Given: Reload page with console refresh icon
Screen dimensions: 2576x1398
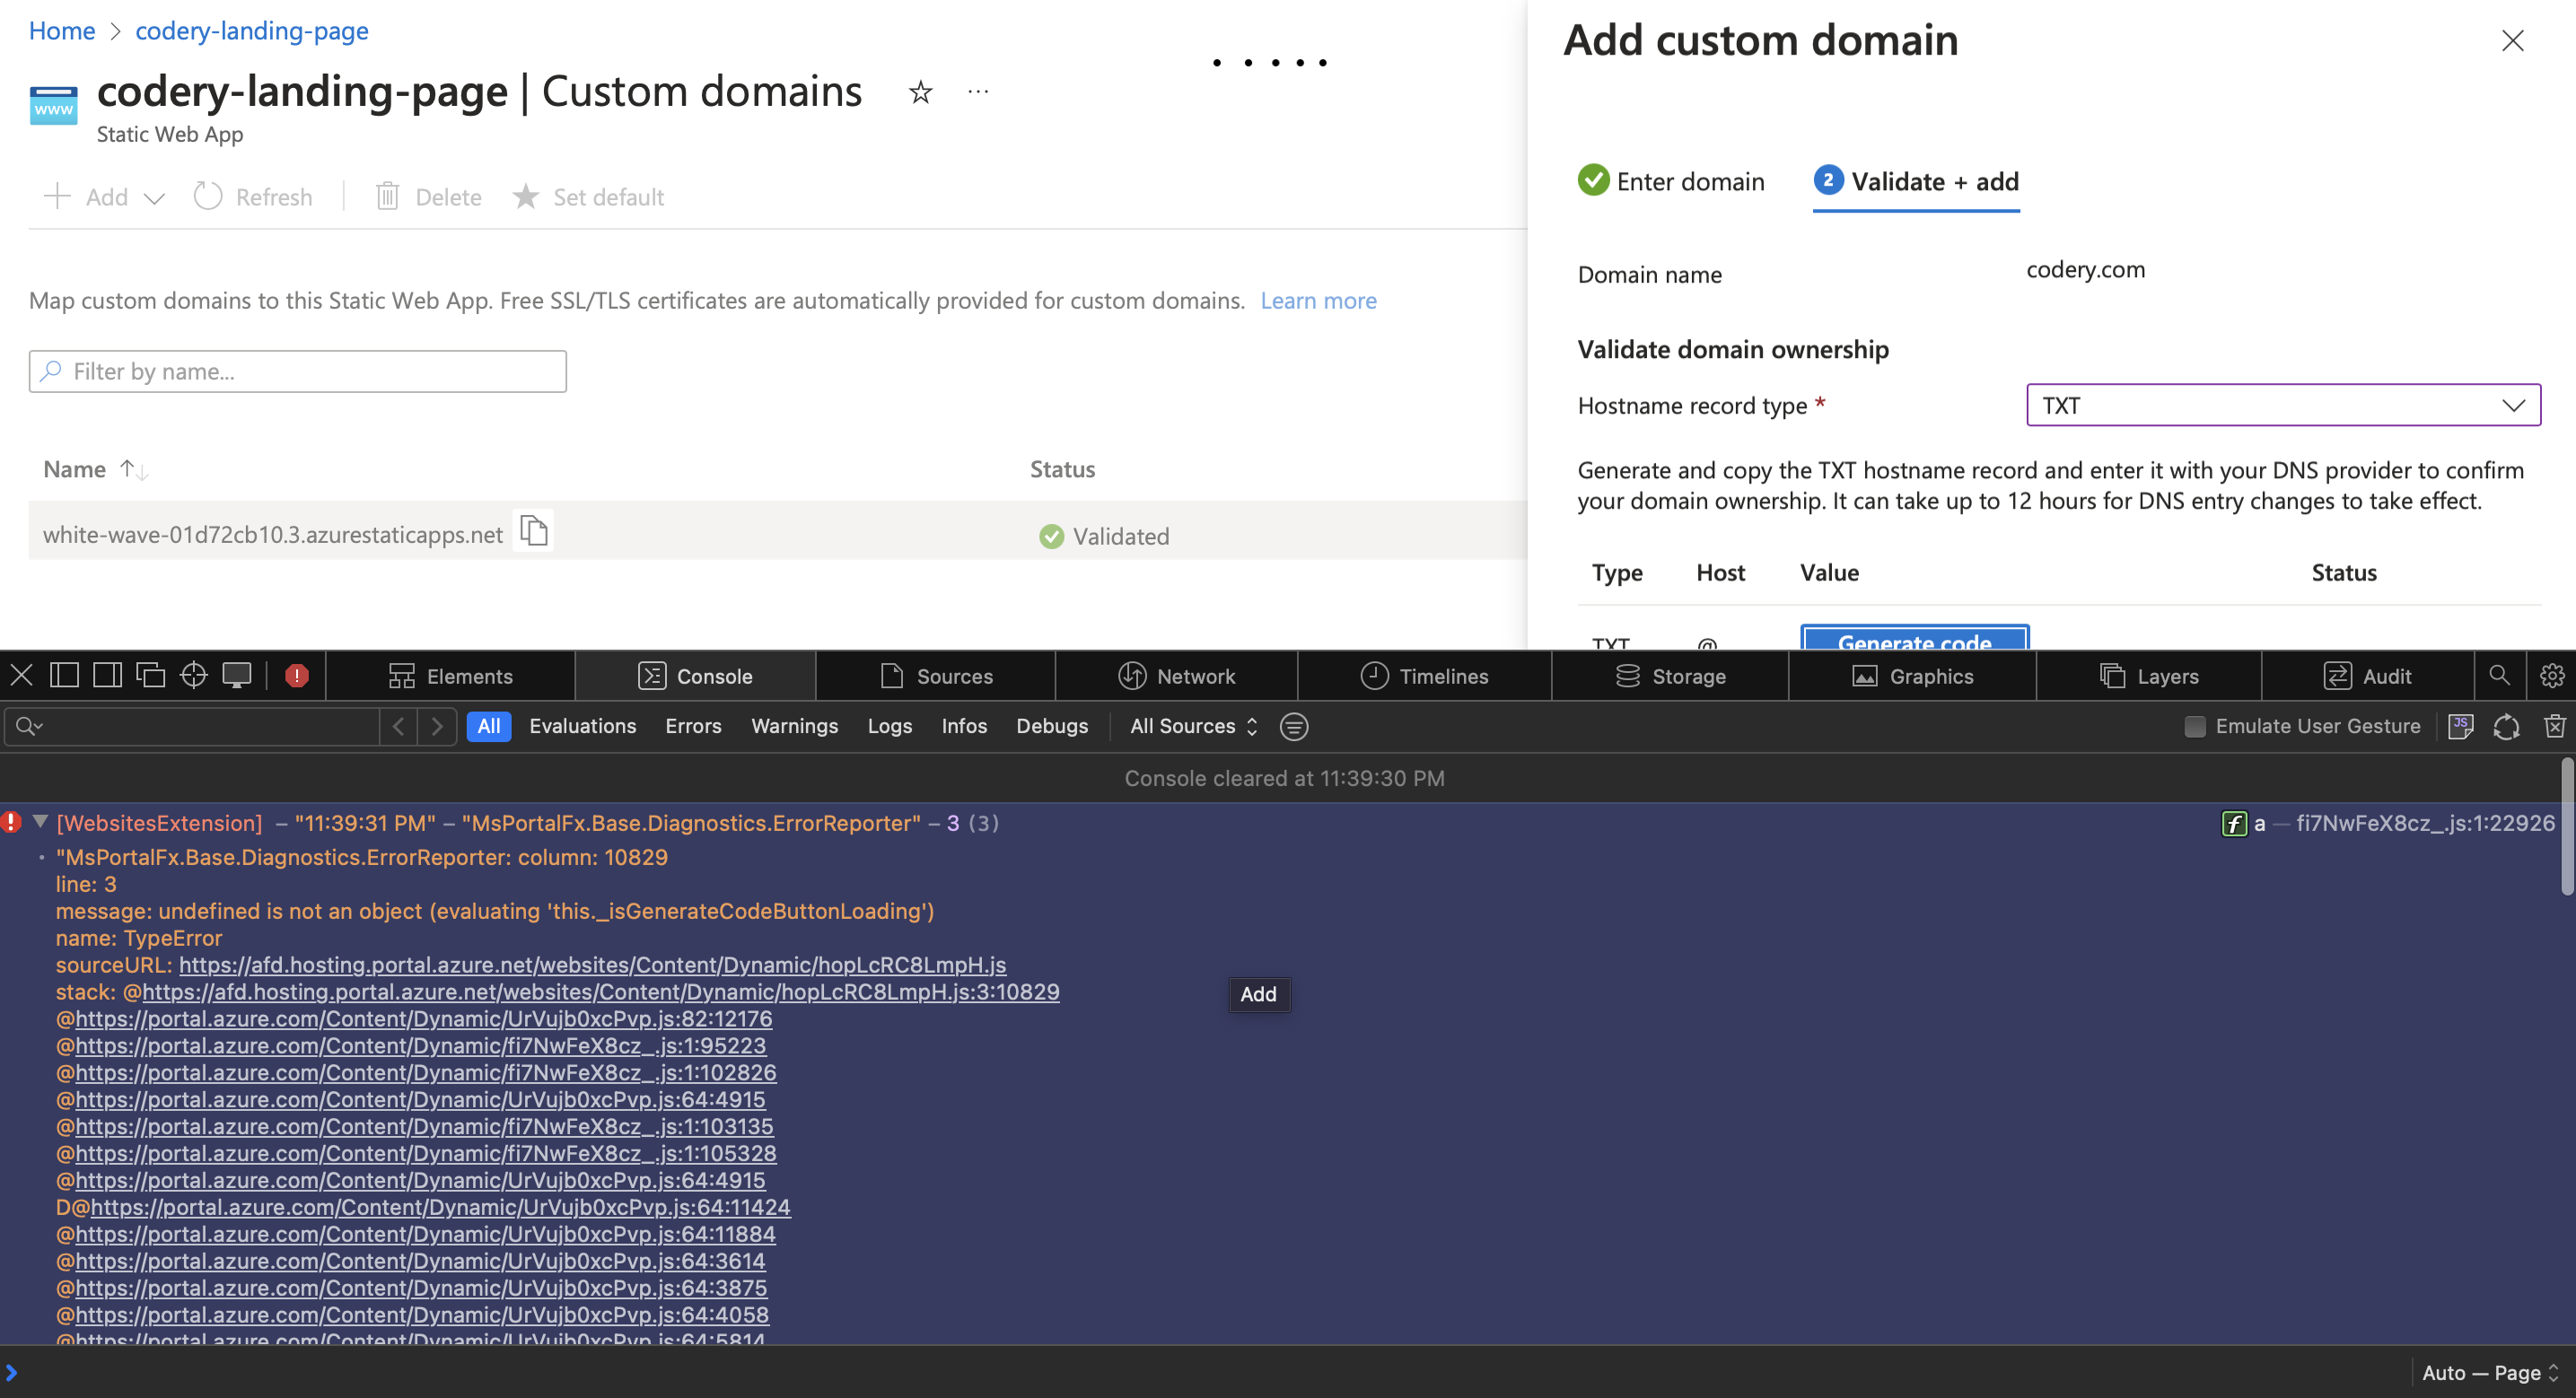Looking at the screenshot, I should [2506, 726].
